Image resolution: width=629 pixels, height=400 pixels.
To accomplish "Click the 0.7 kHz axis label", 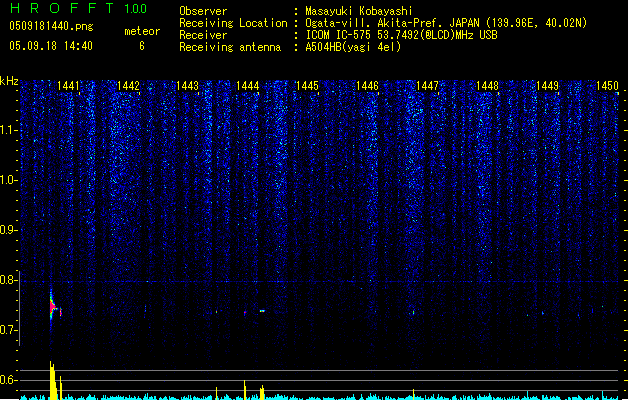I will [9, 330].
